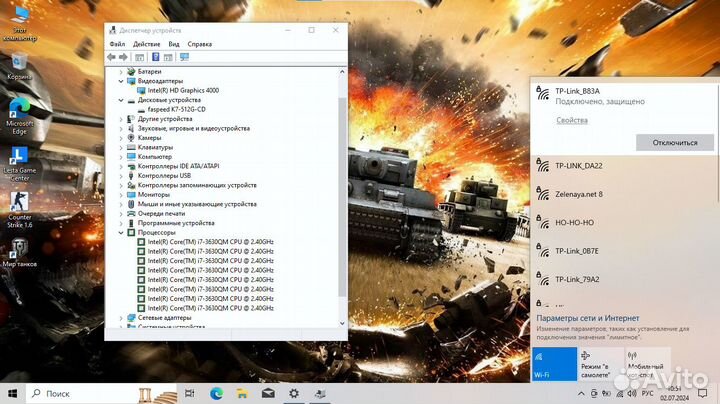Viewport: 720px width, 404px height.
Task: Select the TP-LINK_DA22 network
Action: (624, 166)
